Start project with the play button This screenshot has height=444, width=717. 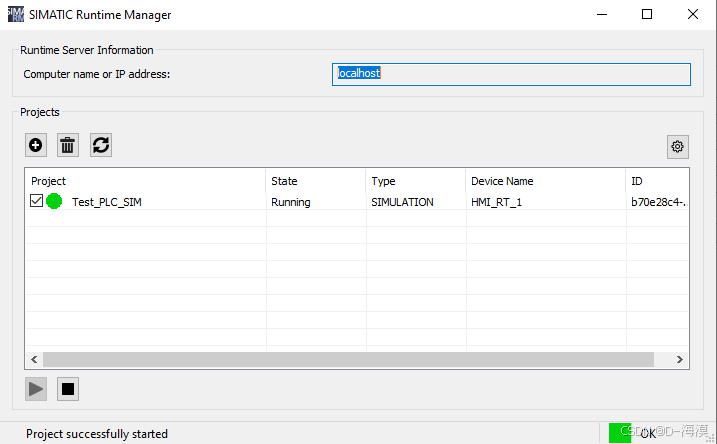pyautogui.click(x=36, y=389)
